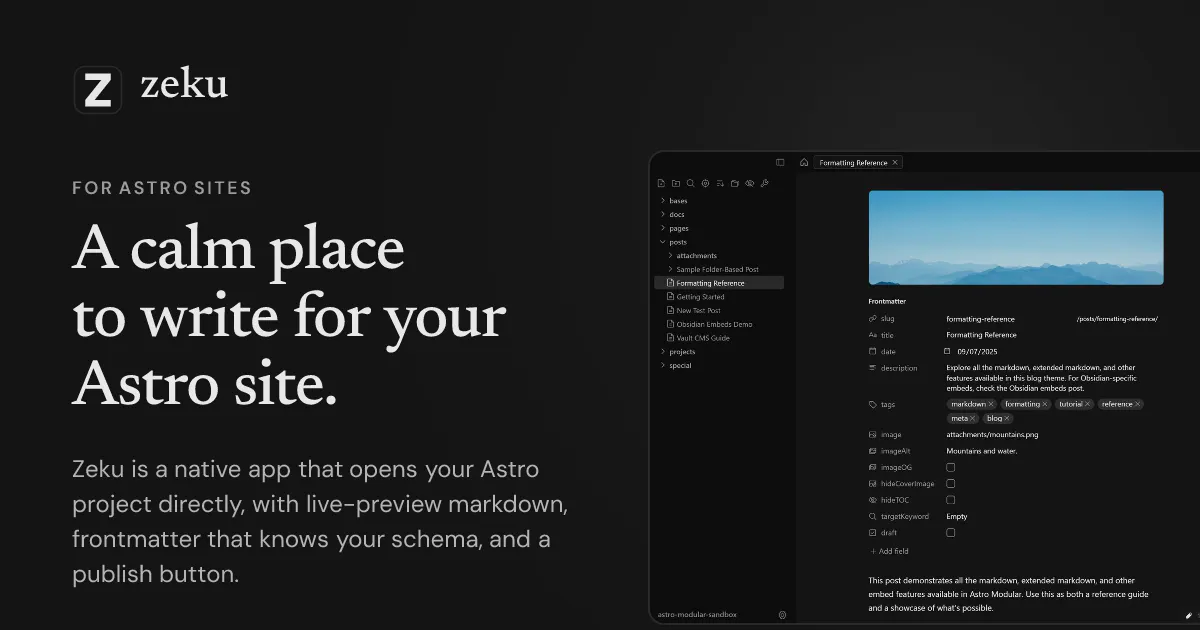
Task: Click the link icon next to slug
Action: pos(873,319)
